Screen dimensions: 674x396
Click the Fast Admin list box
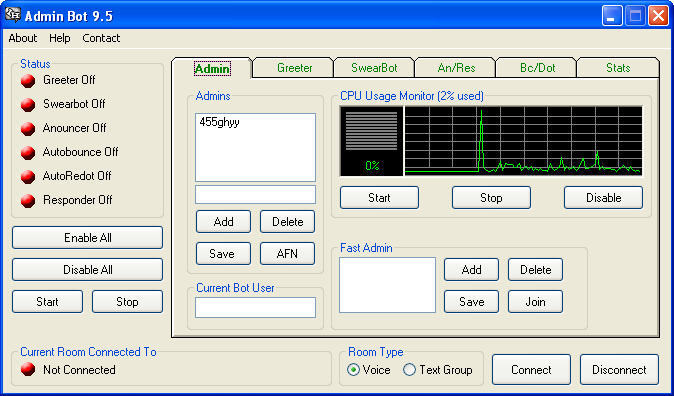pos(387,285)
